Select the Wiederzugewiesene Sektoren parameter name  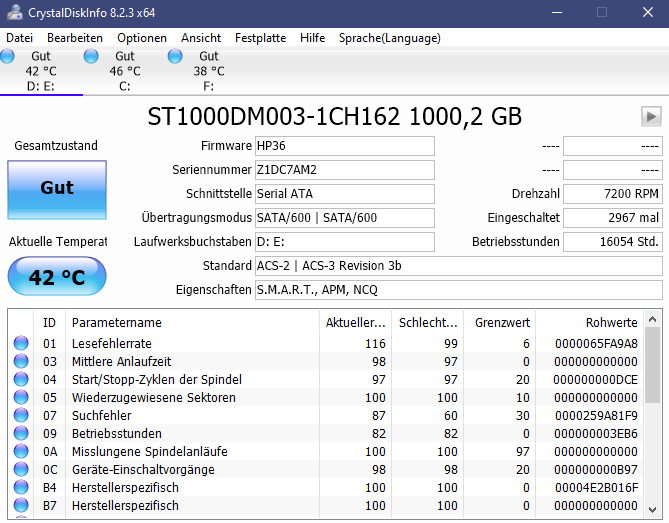coord(154,397)
